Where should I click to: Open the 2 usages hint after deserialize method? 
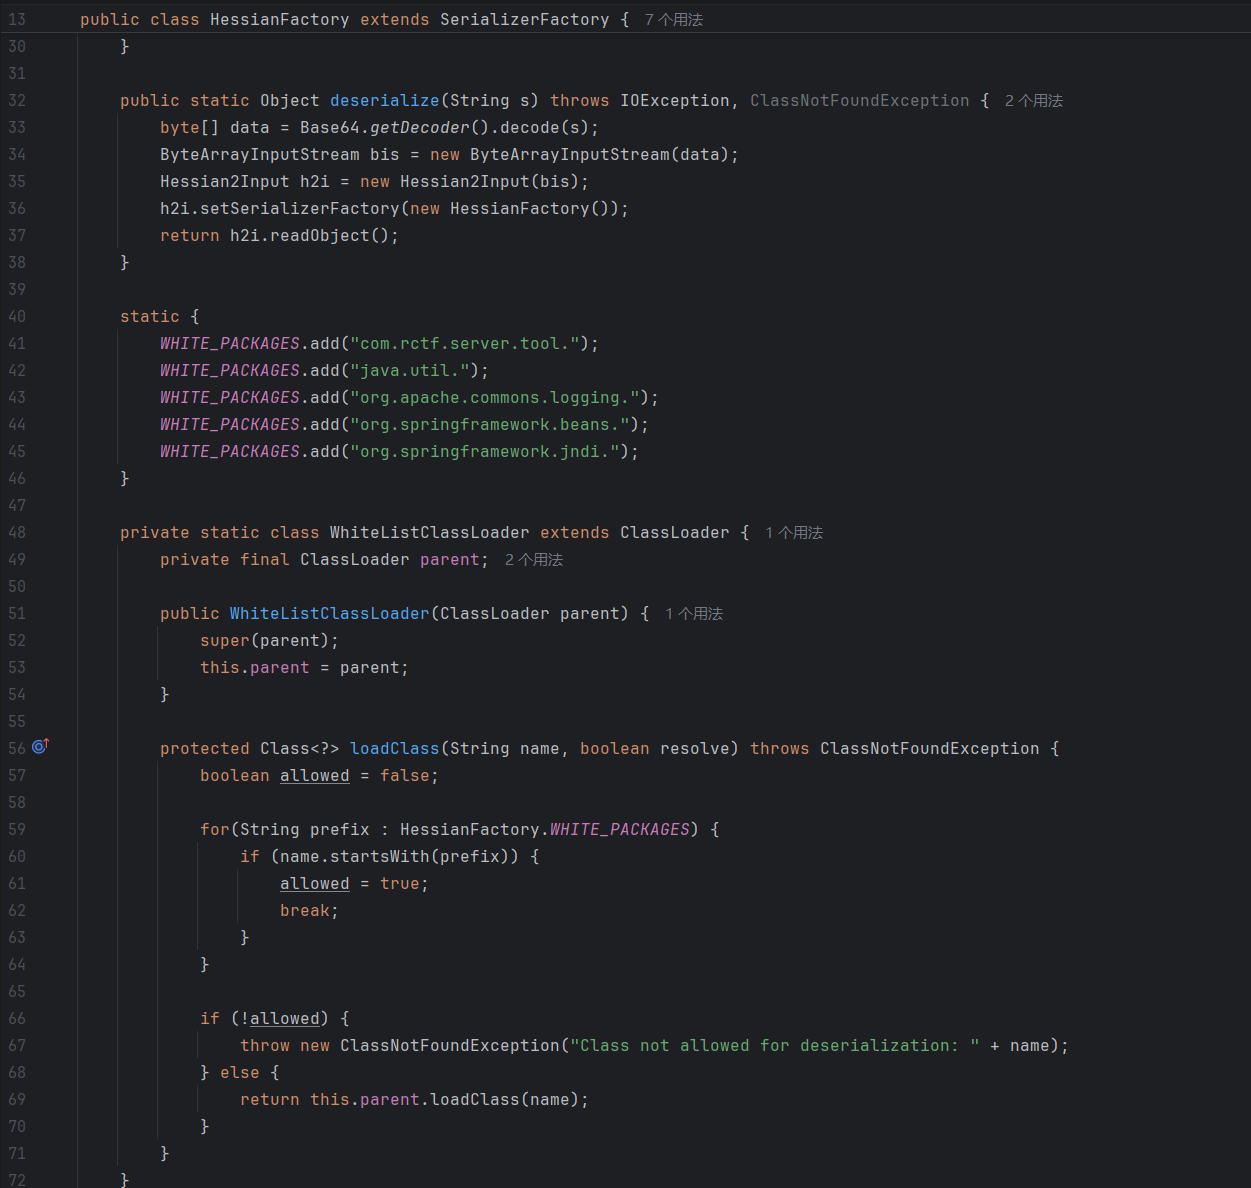point(1033,101)
